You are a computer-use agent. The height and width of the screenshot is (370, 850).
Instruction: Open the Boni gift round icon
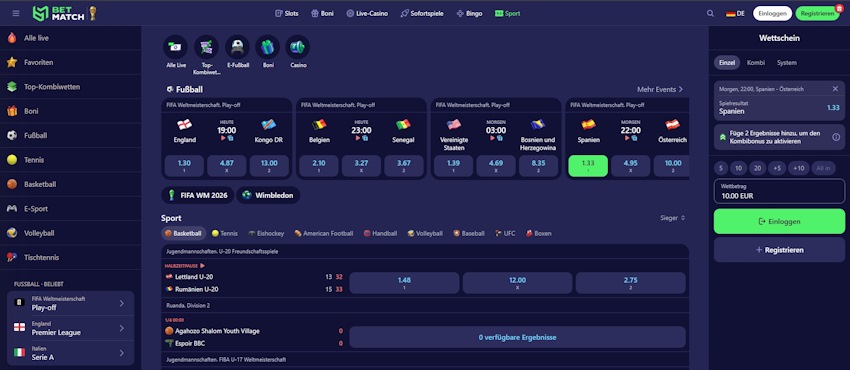268,47
